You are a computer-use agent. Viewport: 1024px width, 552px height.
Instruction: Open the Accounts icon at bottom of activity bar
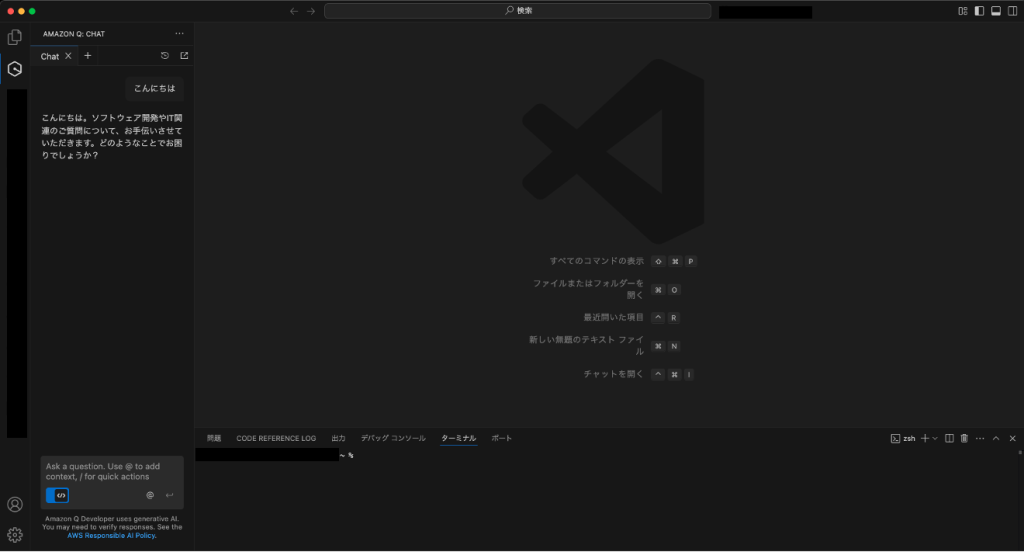(14, 504)
